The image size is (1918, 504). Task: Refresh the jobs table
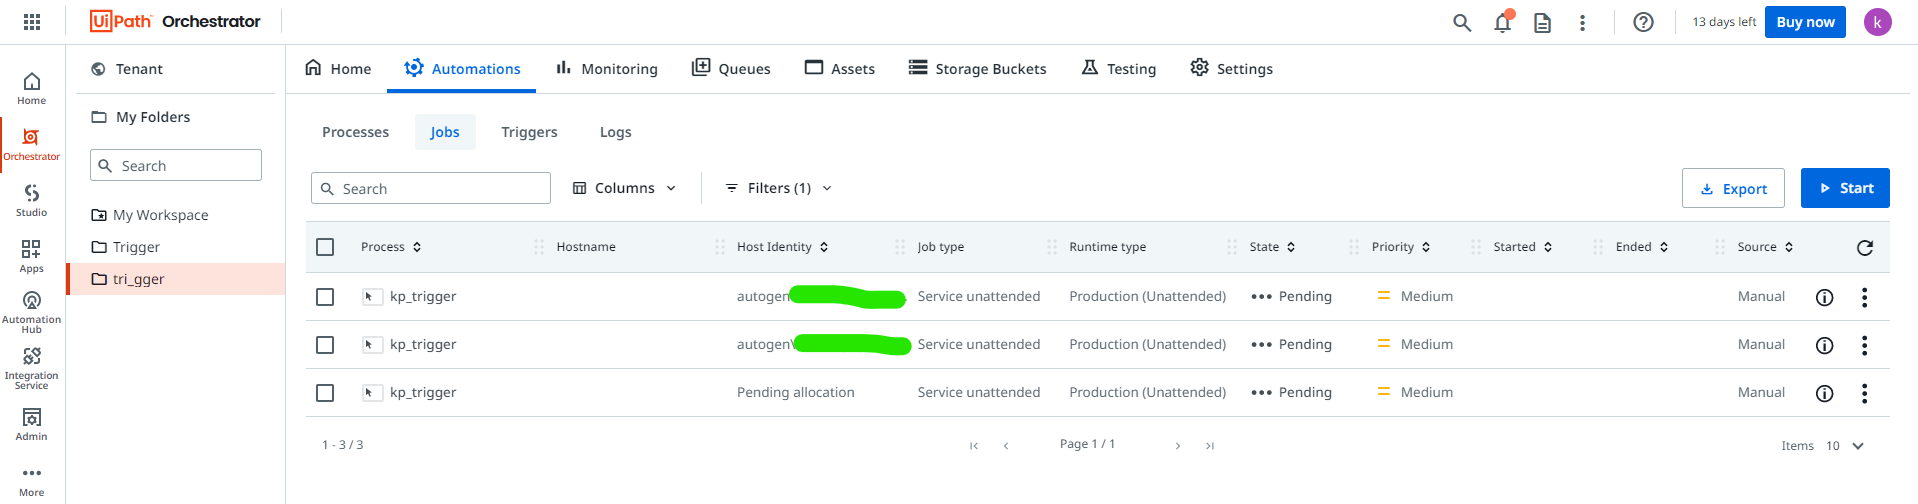tap(1864, 247)
